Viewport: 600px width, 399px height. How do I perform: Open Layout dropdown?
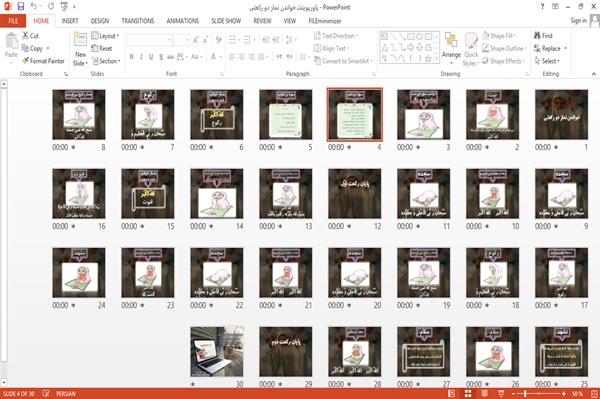[106, 36]
